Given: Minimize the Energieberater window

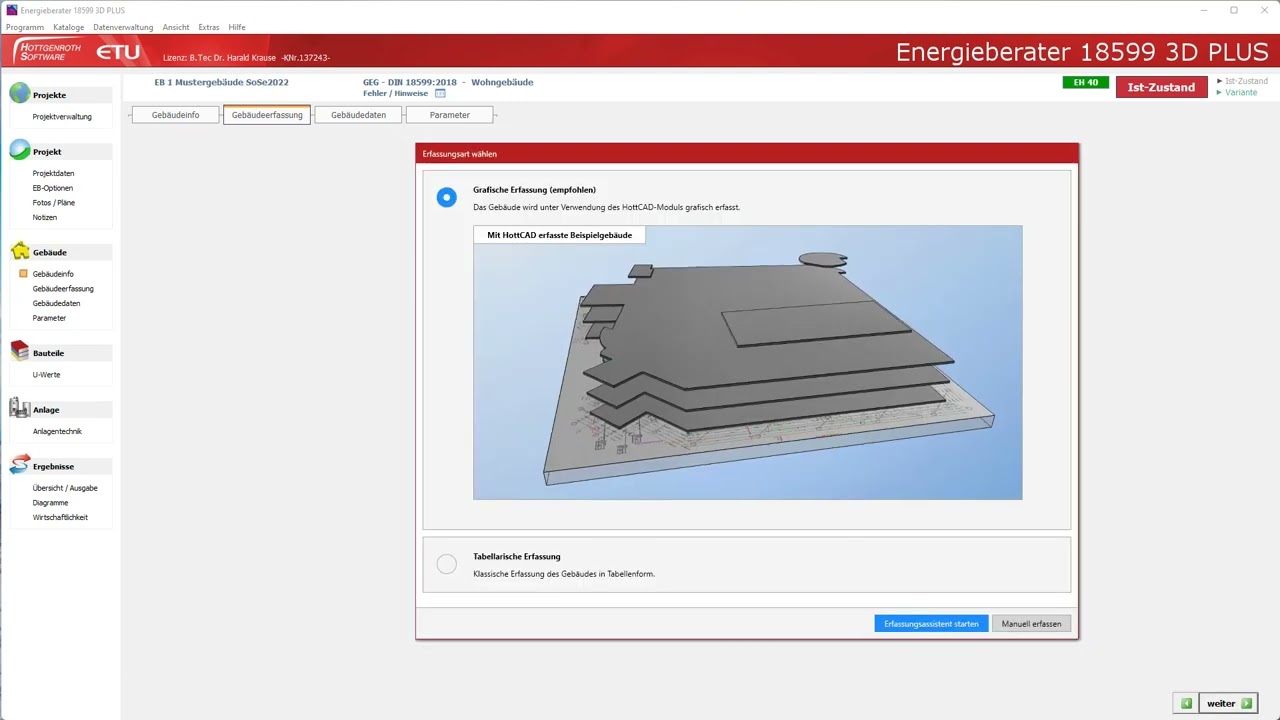Looking at the screenshot, I should tap(1204, 10).
